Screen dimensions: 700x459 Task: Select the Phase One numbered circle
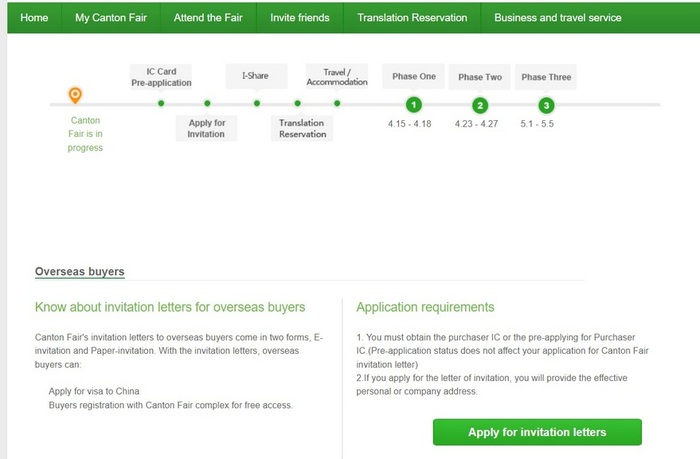(x=413, y=105)
